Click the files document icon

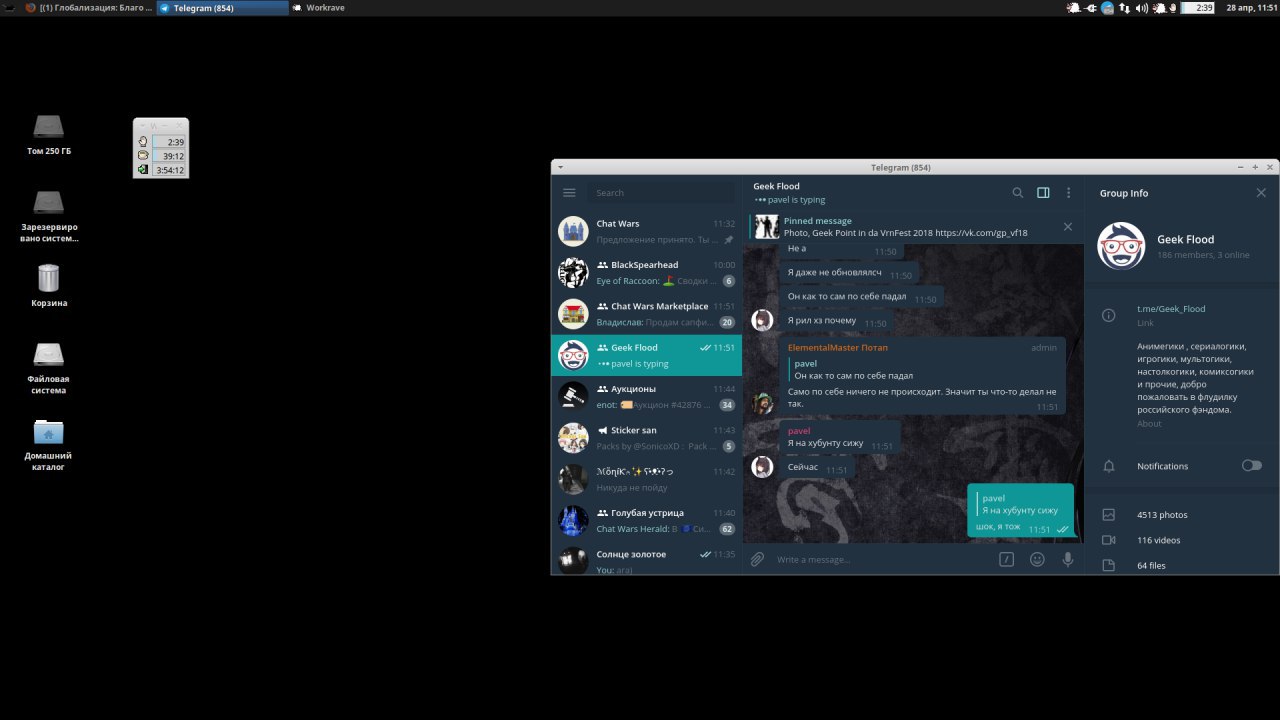coord(1108,565)
